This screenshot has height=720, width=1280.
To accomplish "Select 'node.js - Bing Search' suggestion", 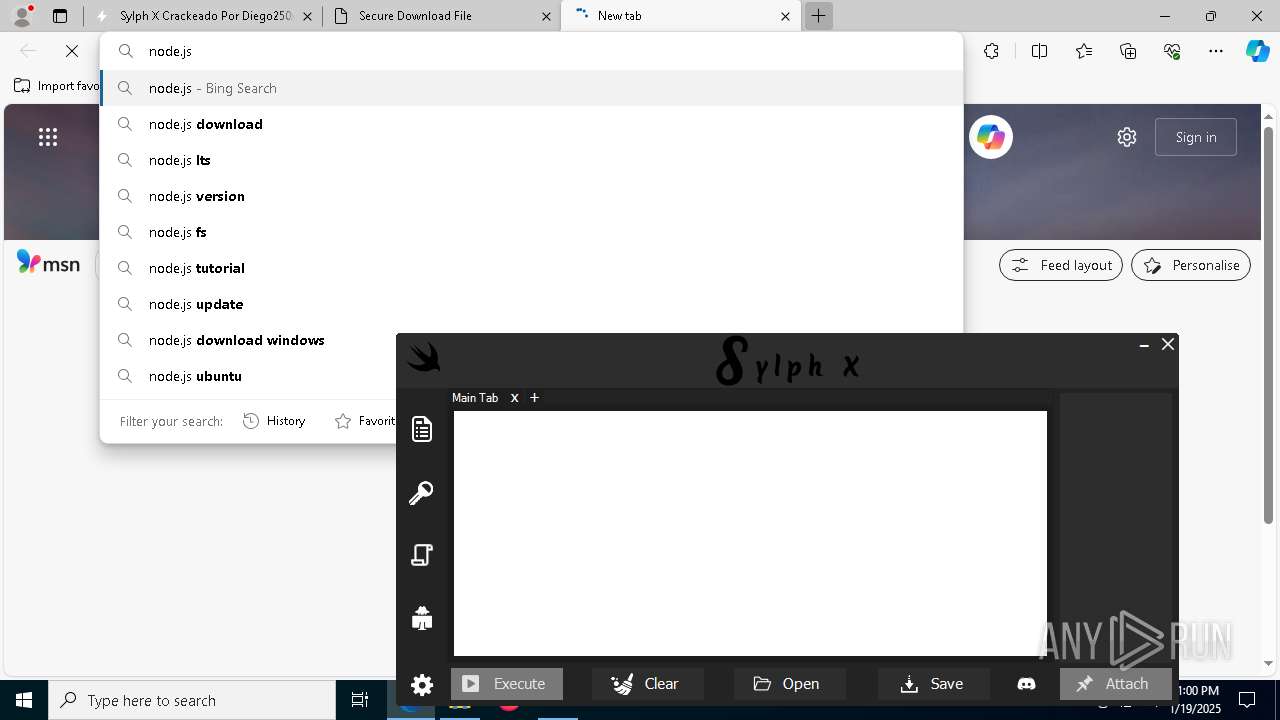I will click(x=532, y=88).
